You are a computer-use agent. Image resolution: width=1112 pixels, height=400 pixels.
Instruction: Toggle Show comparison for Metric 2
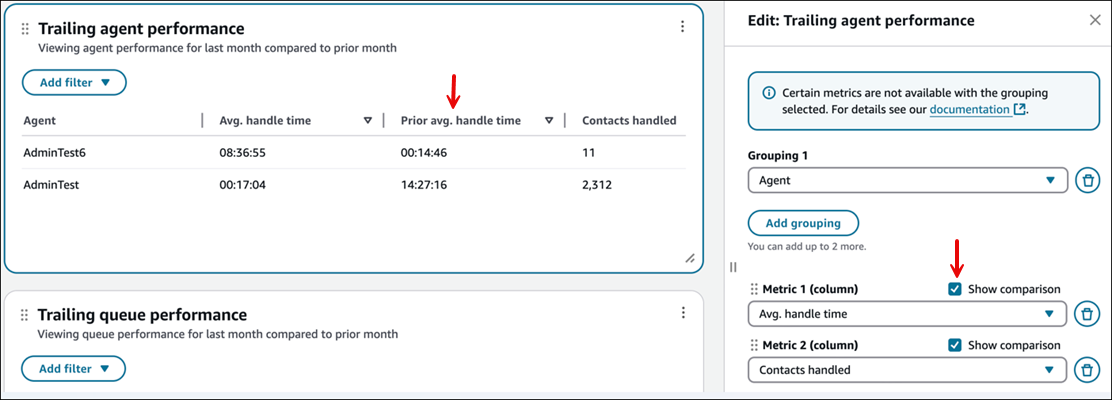[955, 345]
